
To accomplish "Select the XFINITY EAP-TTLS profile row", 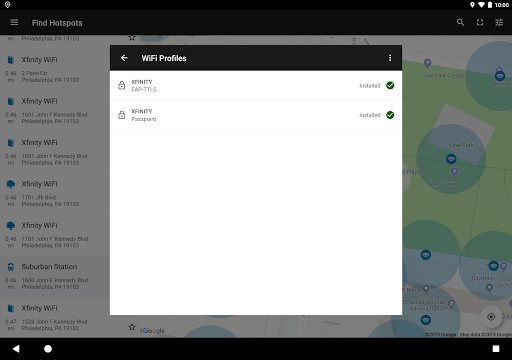I will pyautogui.click(x=256, y=85).
